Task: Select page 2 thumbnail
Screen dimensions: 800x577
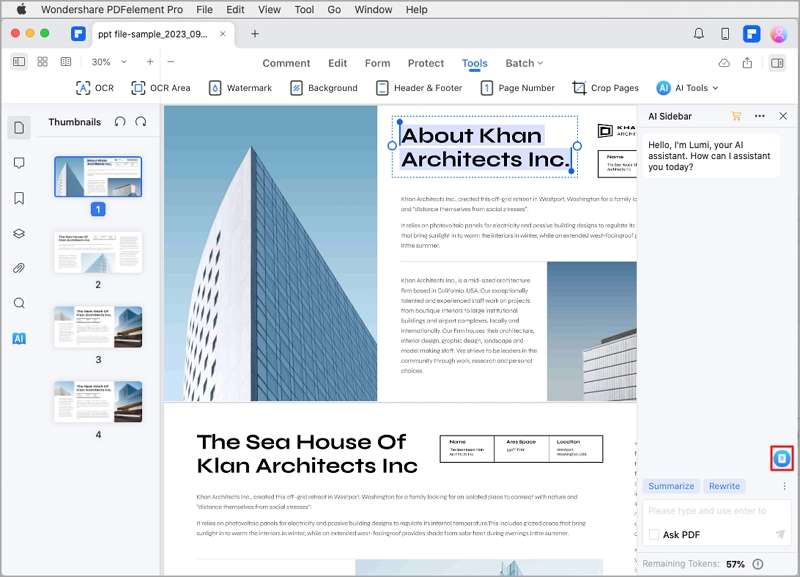Action: [98, 253]
